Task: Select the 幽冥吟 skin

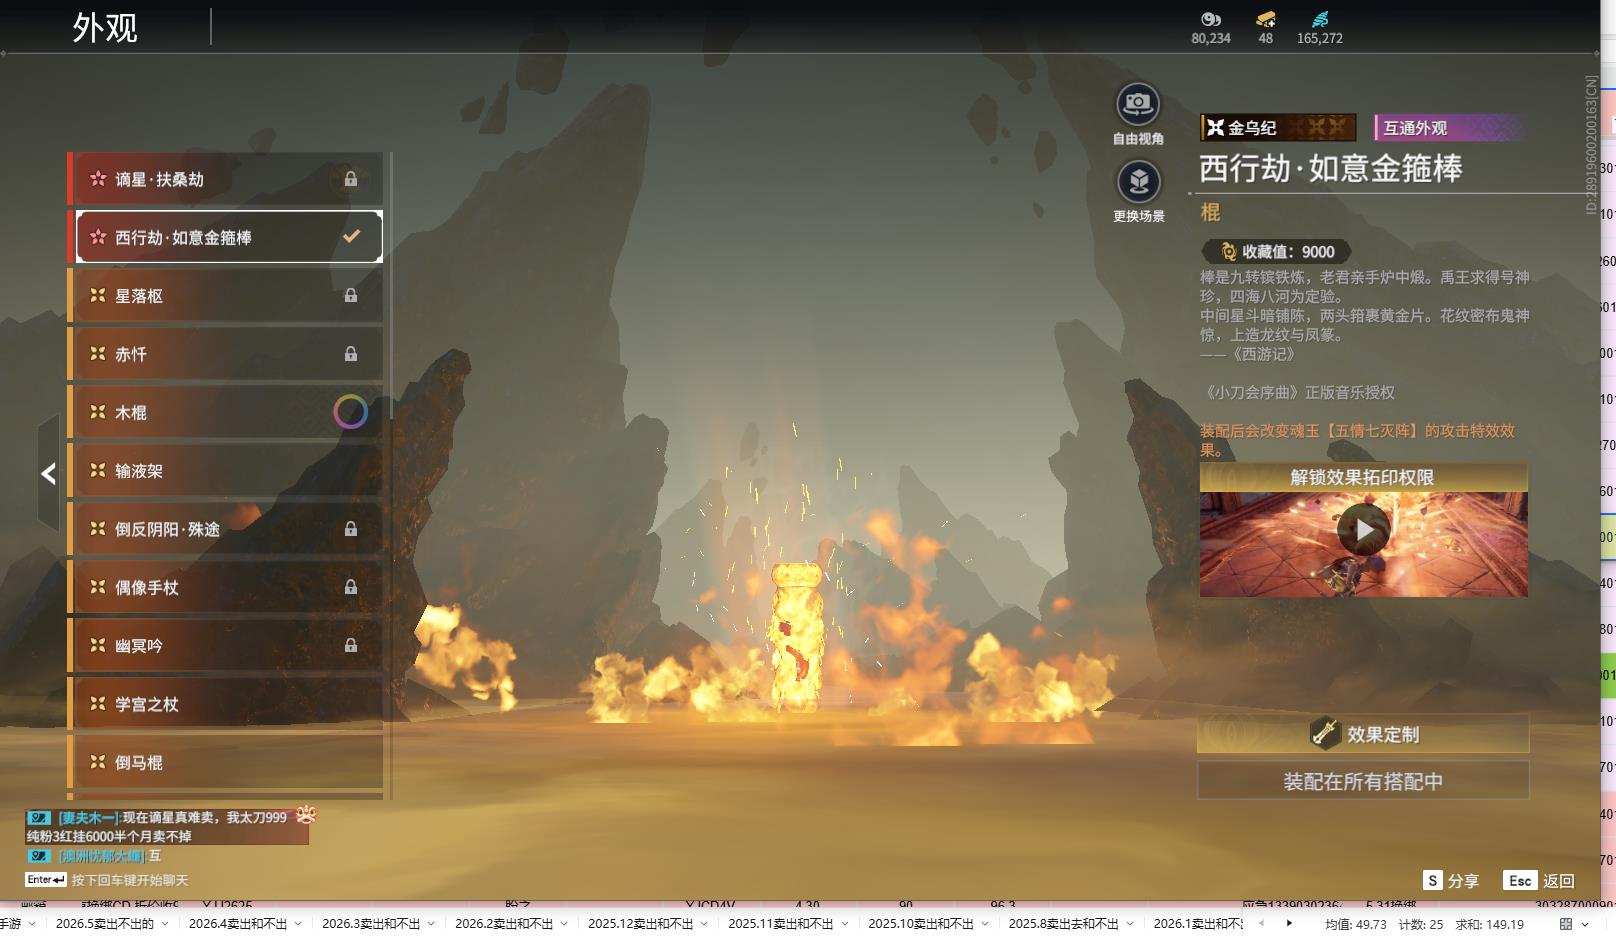Action: pyautogui.click(x=226, y=646)
